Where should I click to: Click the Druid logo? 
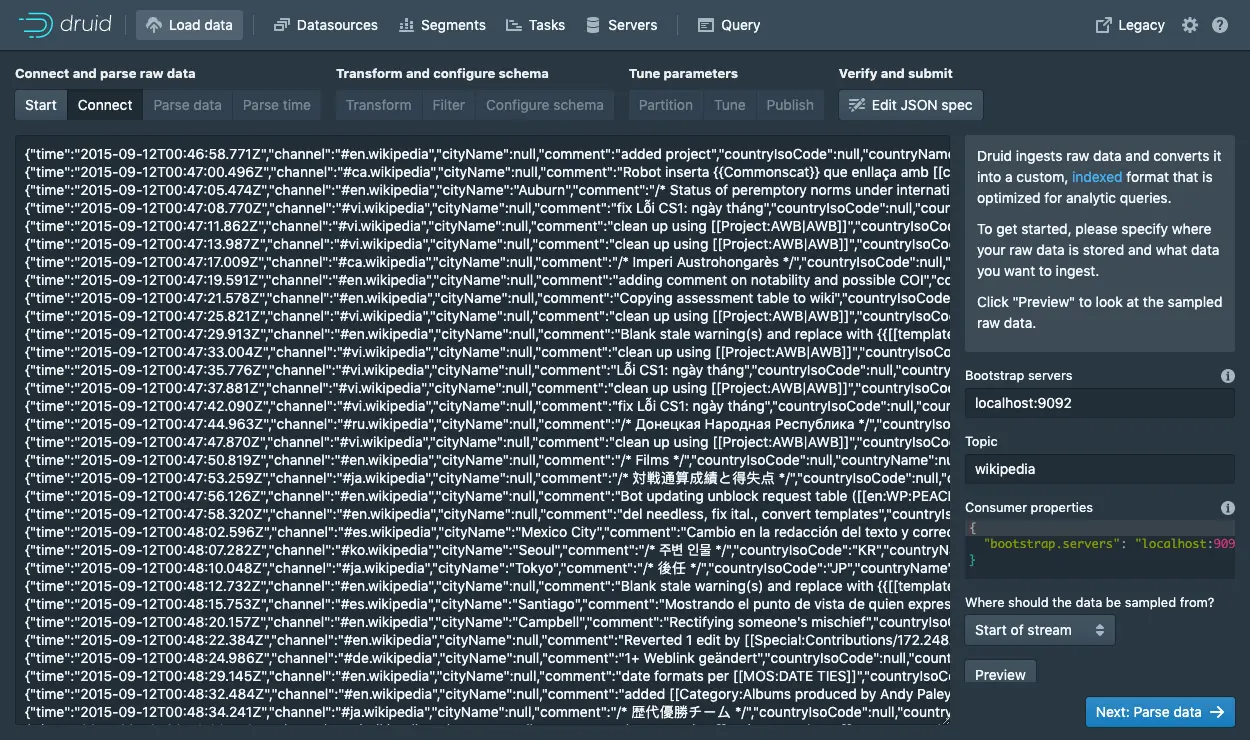pos(63,25)
